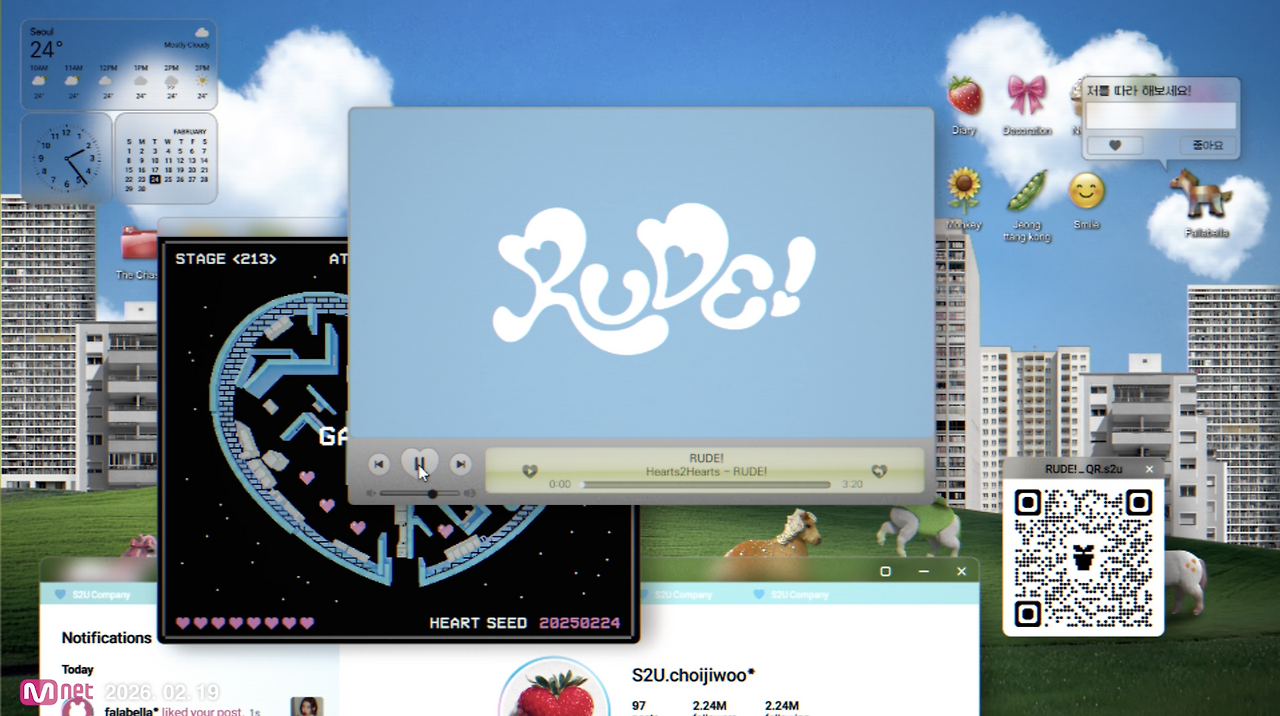Open the Smile emoji desktop icon
This screenshot has height=716, width=1280.
(x=1086, y=190)
